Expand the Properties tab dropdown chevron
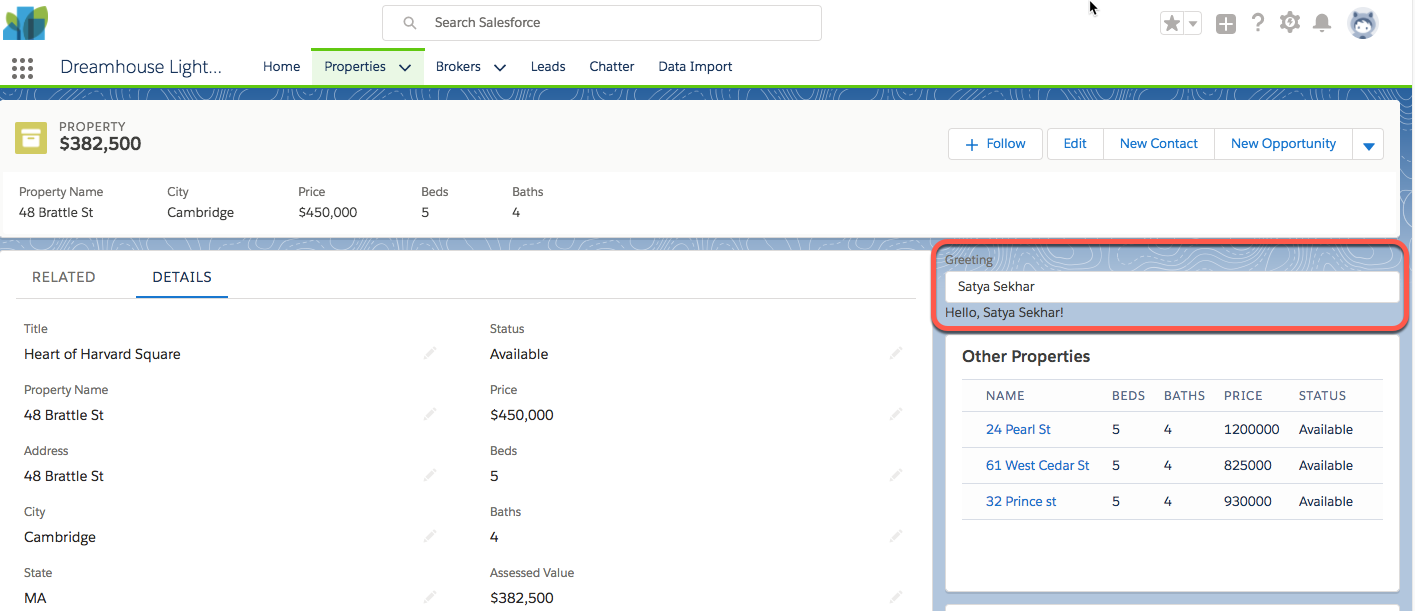 [405, 67]
